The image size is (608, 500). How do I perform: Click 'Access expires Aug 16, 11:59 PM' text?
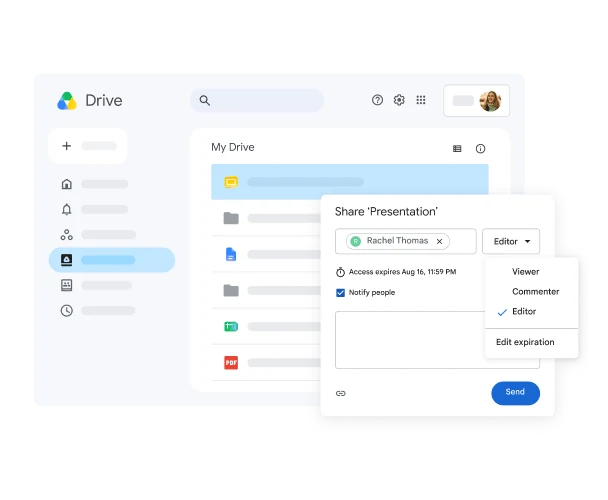click(402, 272)
